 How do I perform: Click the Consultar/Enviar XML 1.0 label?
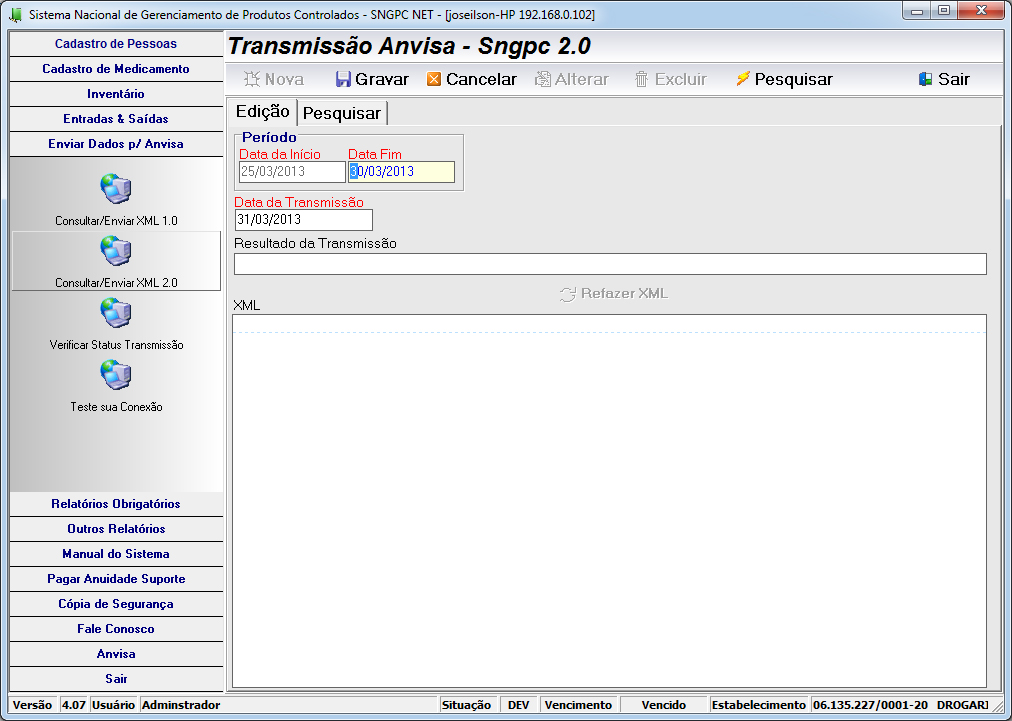(116, 221)
